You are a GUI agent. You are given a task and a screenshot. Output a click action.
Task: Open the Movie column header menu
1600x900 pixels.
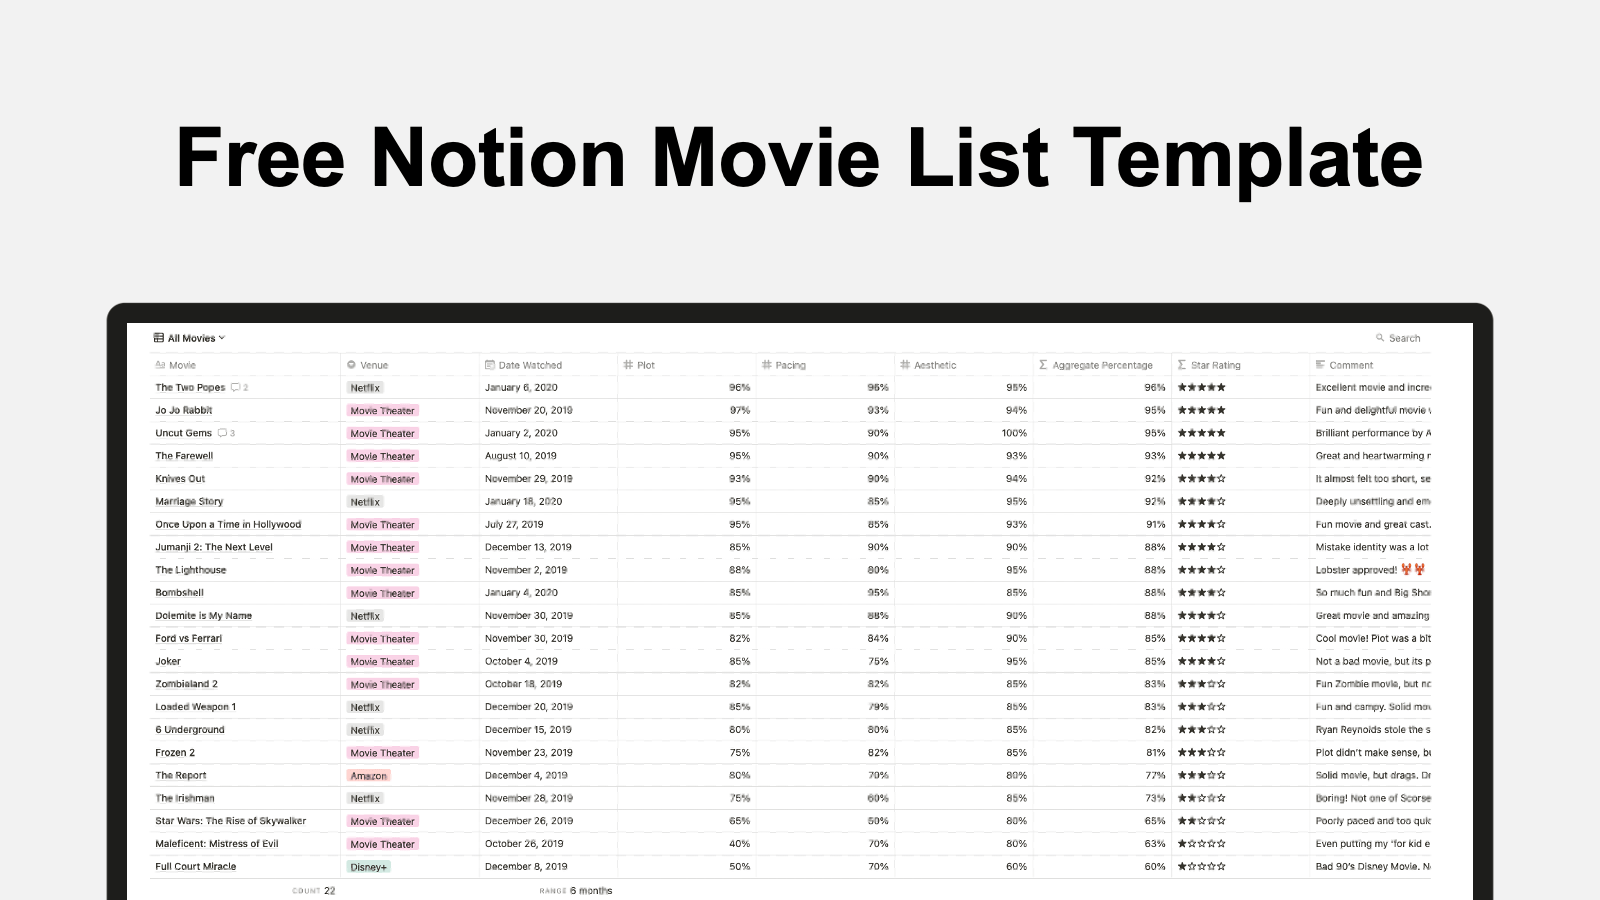[x=245, y=365]
